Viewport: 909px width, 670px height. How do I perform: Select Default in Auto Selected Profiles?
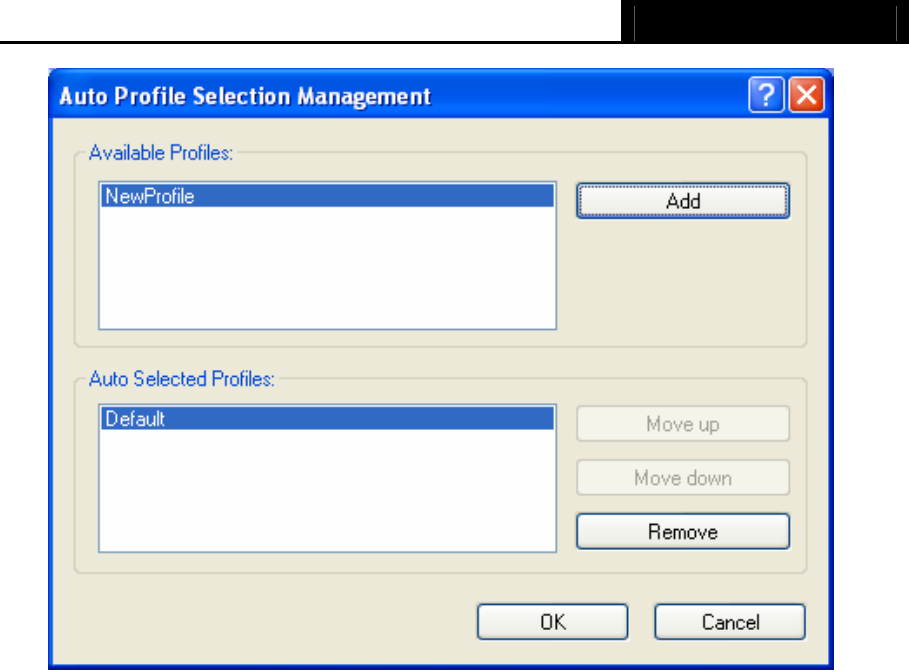point(328,418)
